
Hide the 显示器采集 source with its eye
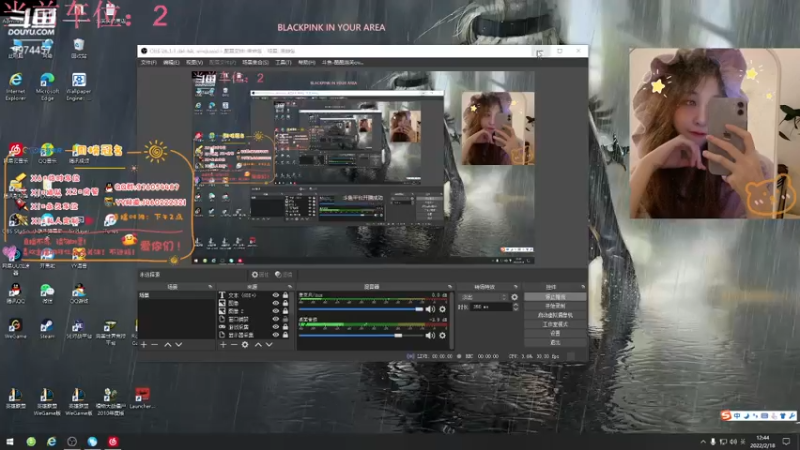point(276,335)
